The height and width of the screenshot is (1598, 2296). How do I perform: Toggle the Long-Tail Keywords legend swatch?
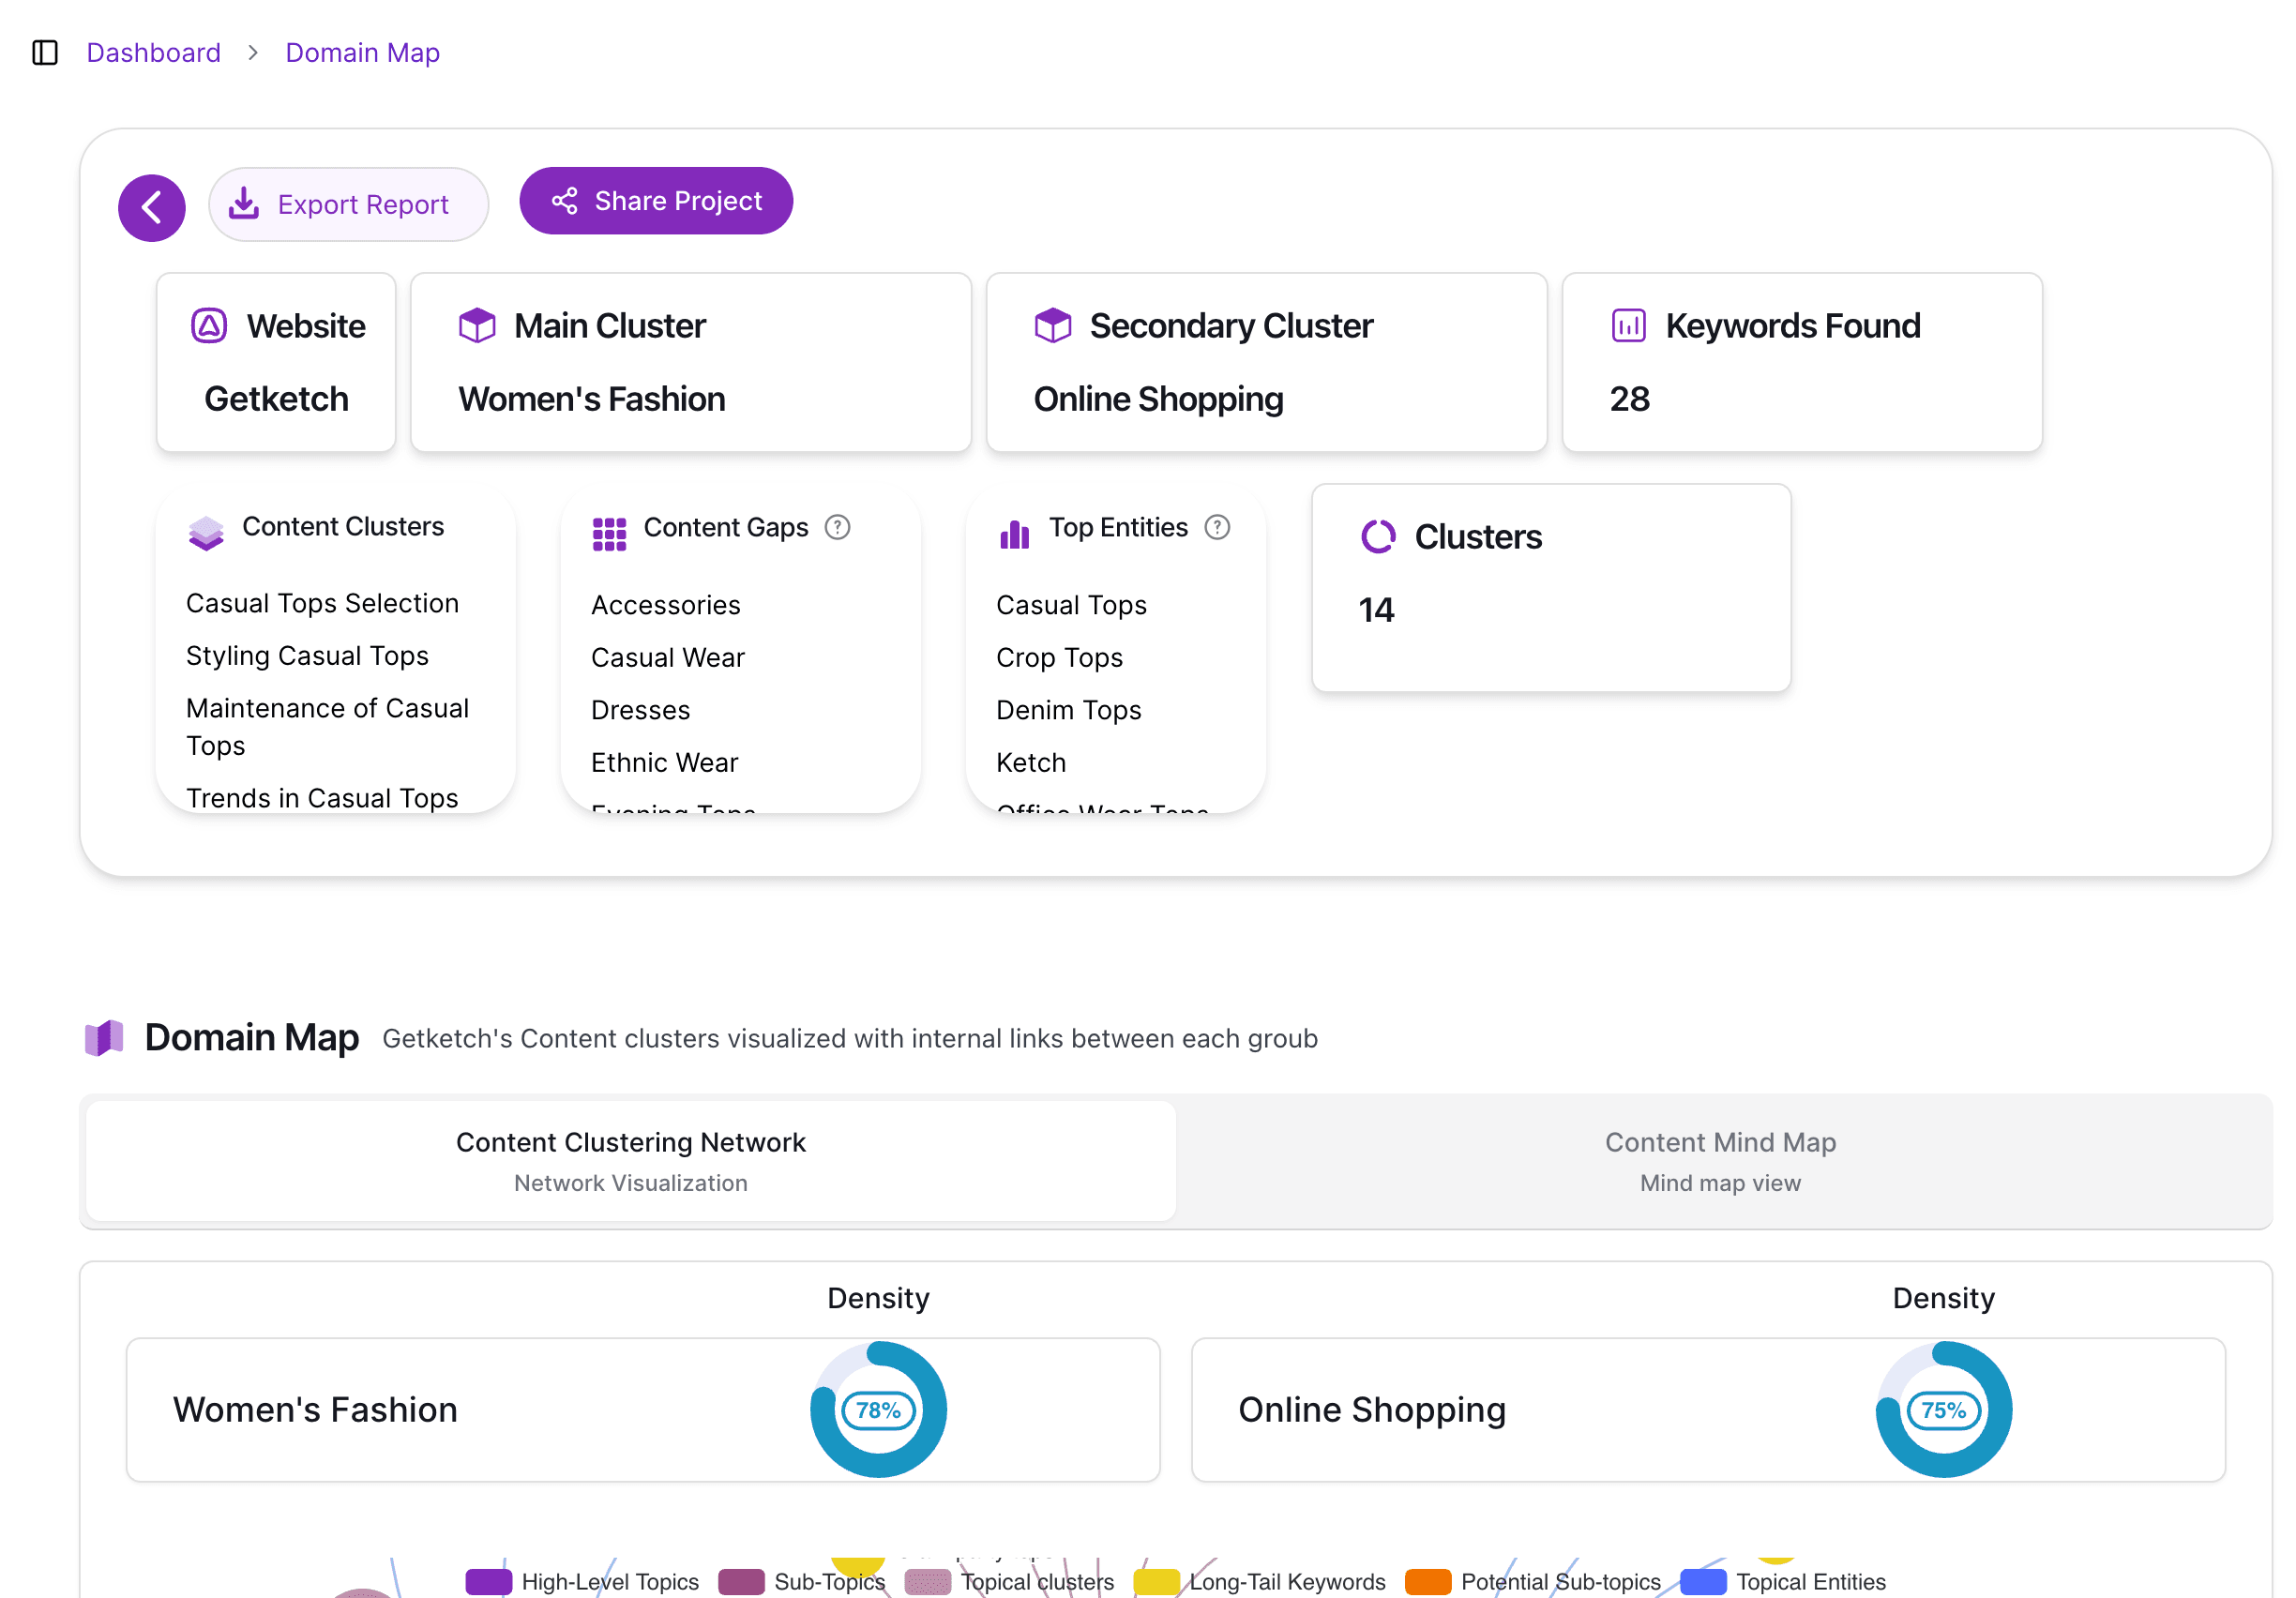(1158, 1581)
